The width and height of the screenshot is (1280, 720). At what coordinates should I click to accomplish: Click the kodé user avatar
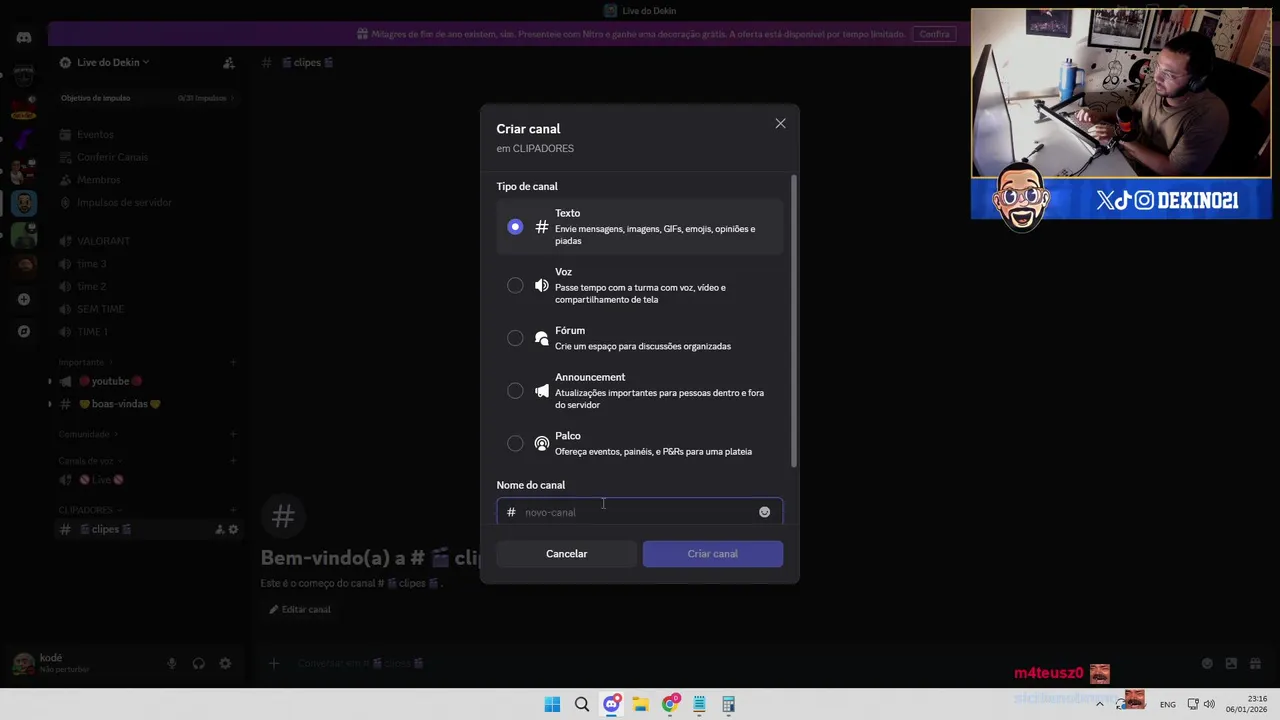pos(22,664)
